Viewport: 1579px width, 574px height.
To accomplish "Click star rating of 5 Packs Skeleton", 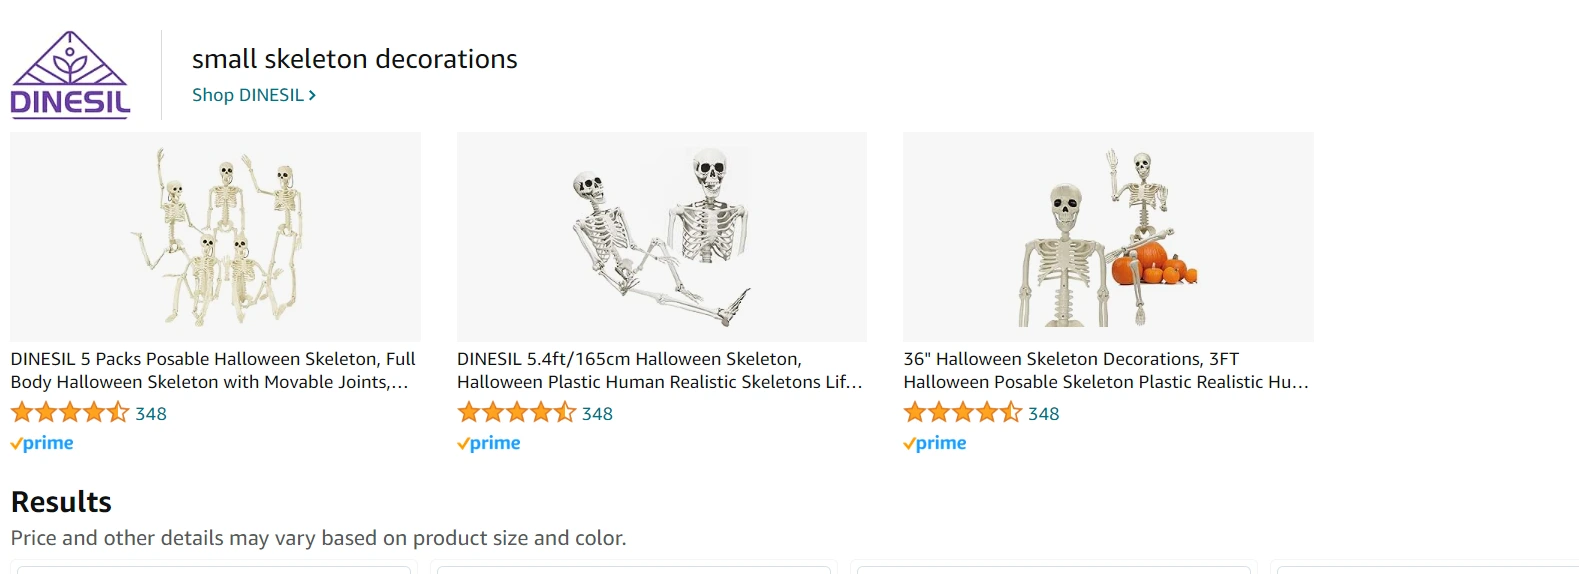I will tap(70, 412).
